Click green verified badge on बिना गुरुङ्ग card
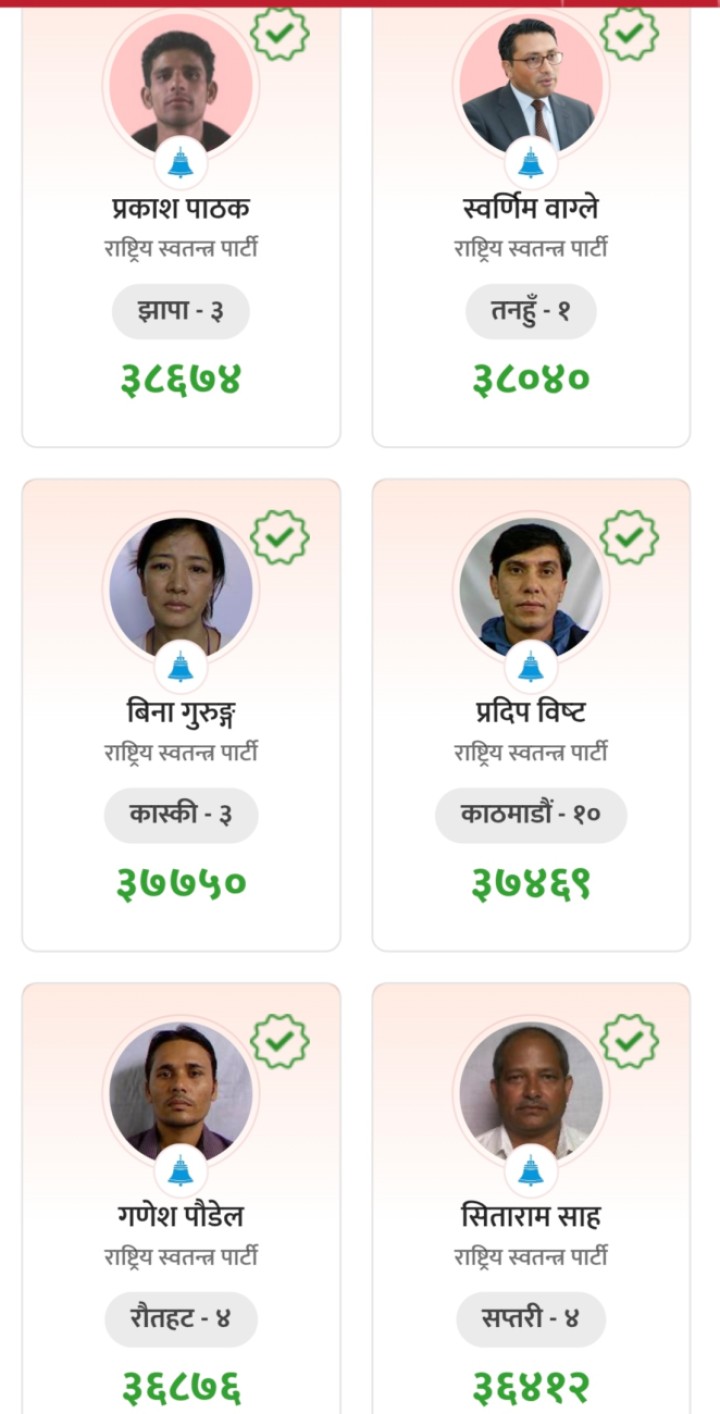Image resolution: width=720 pixels, height=1414 pixels. [x=280, y=537]
